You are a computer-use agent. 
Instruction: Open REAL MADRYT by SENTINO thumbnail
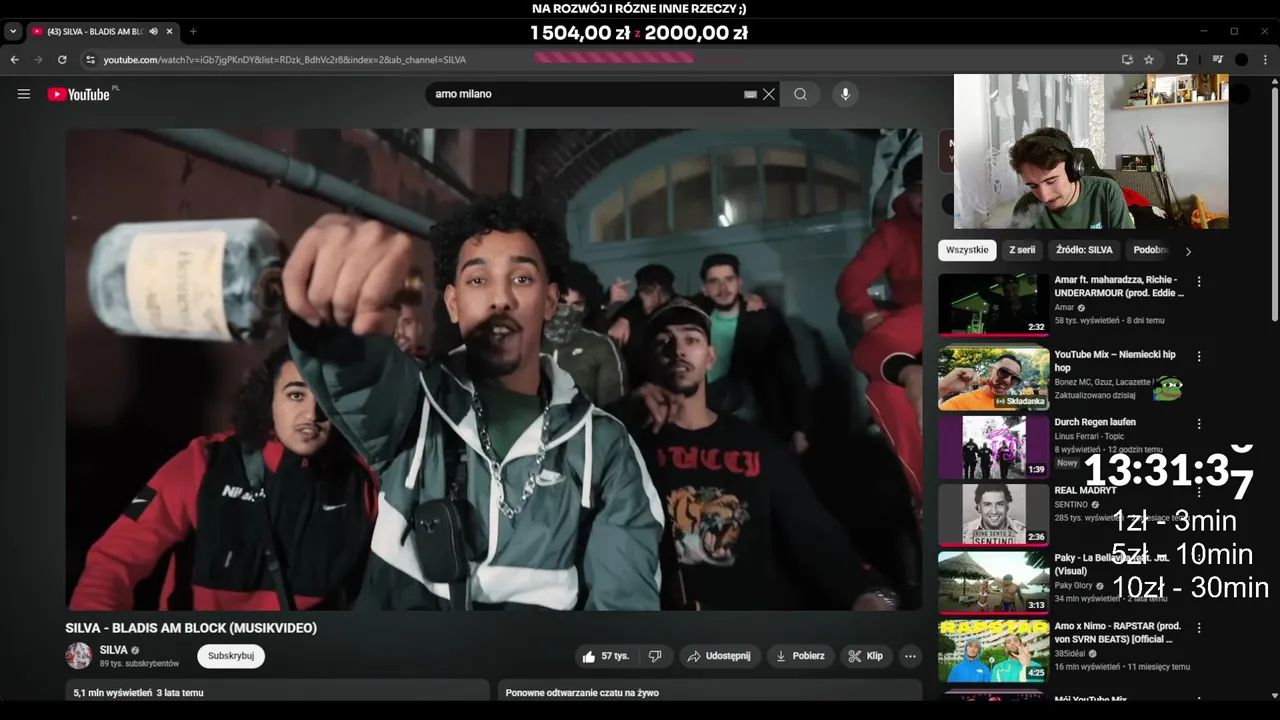[x=994, y=515]
